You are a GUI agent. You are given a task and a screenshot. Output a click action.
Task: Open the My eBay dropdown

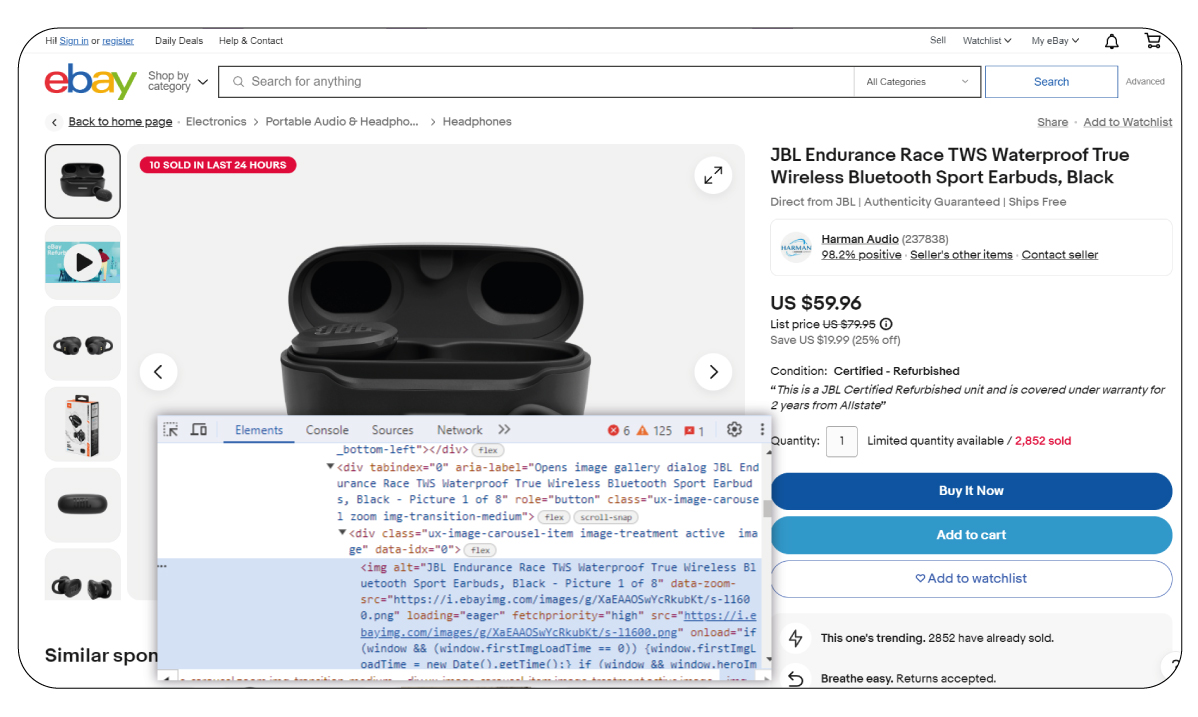[1055, 41]
